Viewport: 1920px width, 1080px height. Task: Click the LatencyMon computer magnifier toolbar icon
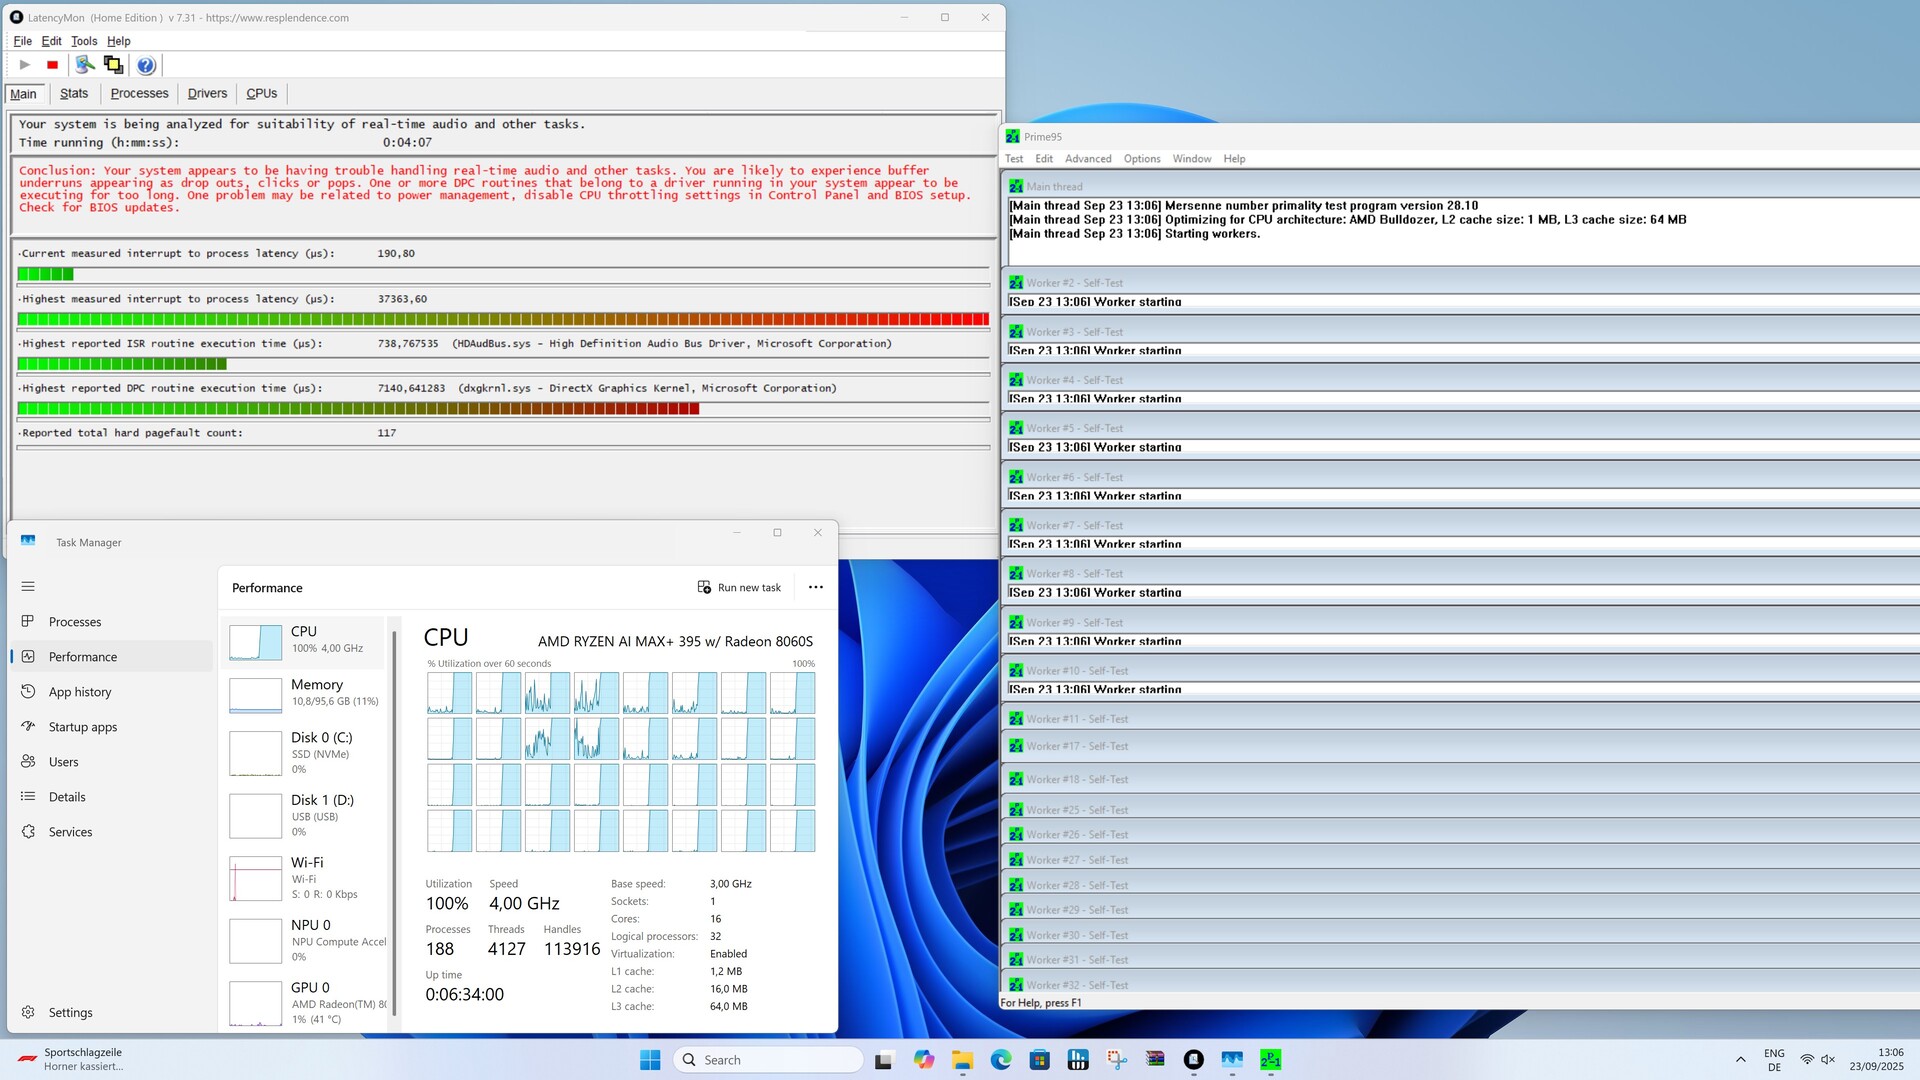click(85, 65)
